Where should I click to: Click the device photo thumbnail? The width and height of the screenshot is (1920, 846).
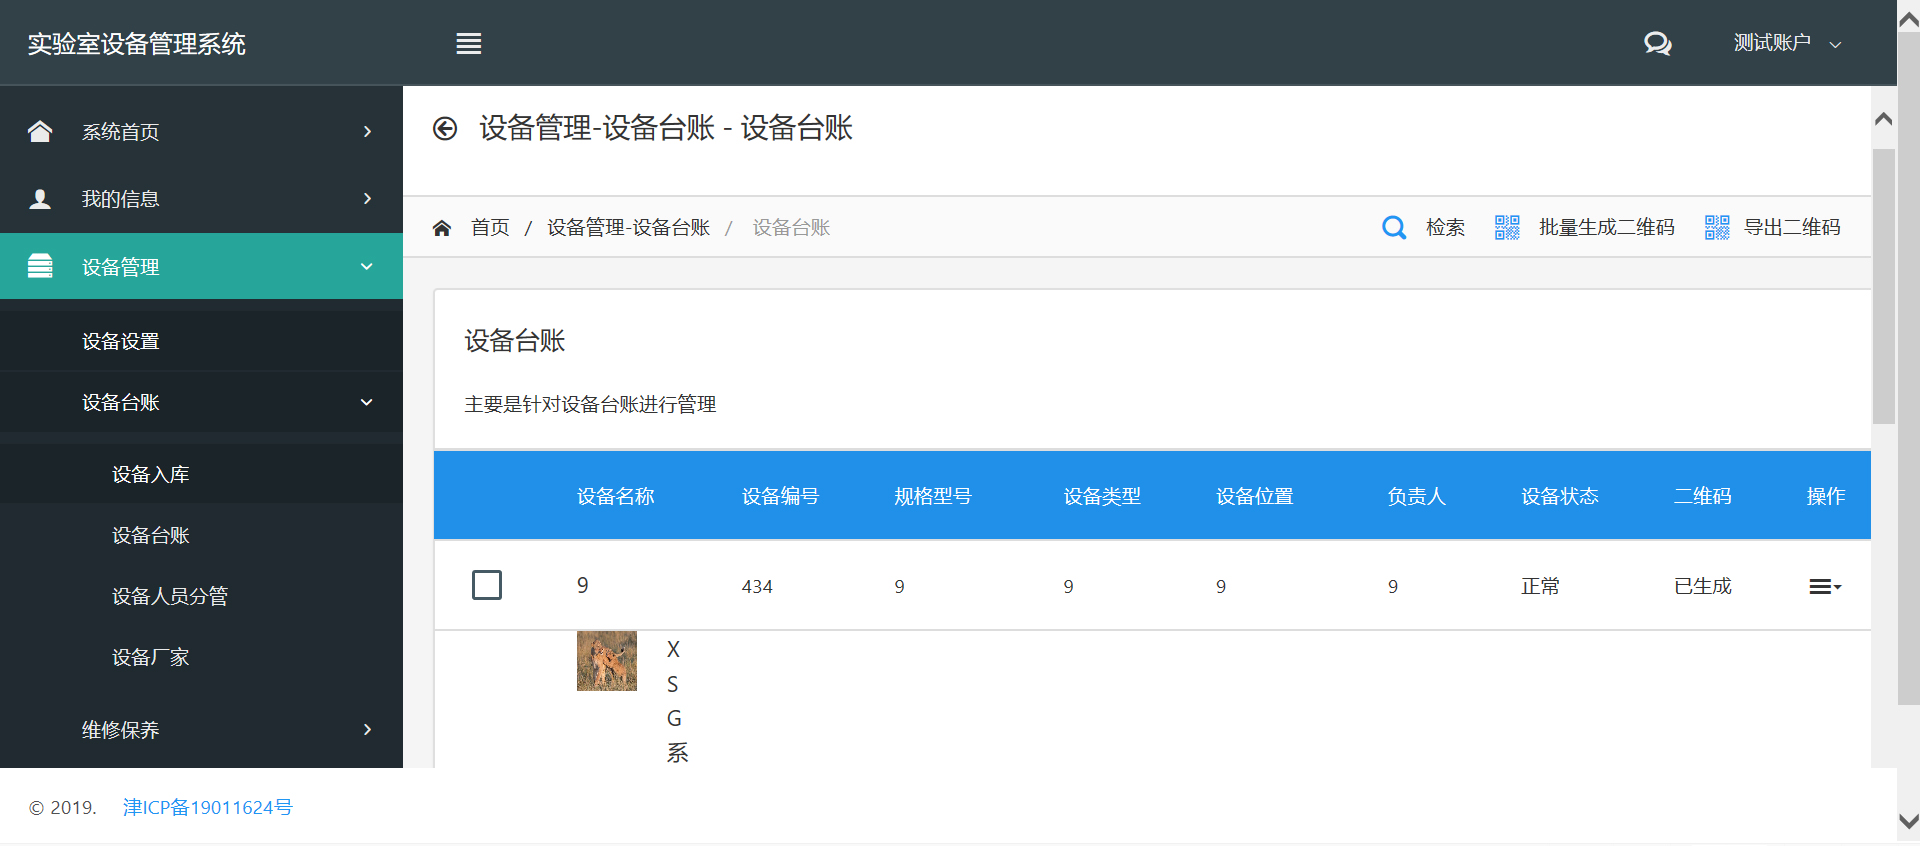[606, 661]
